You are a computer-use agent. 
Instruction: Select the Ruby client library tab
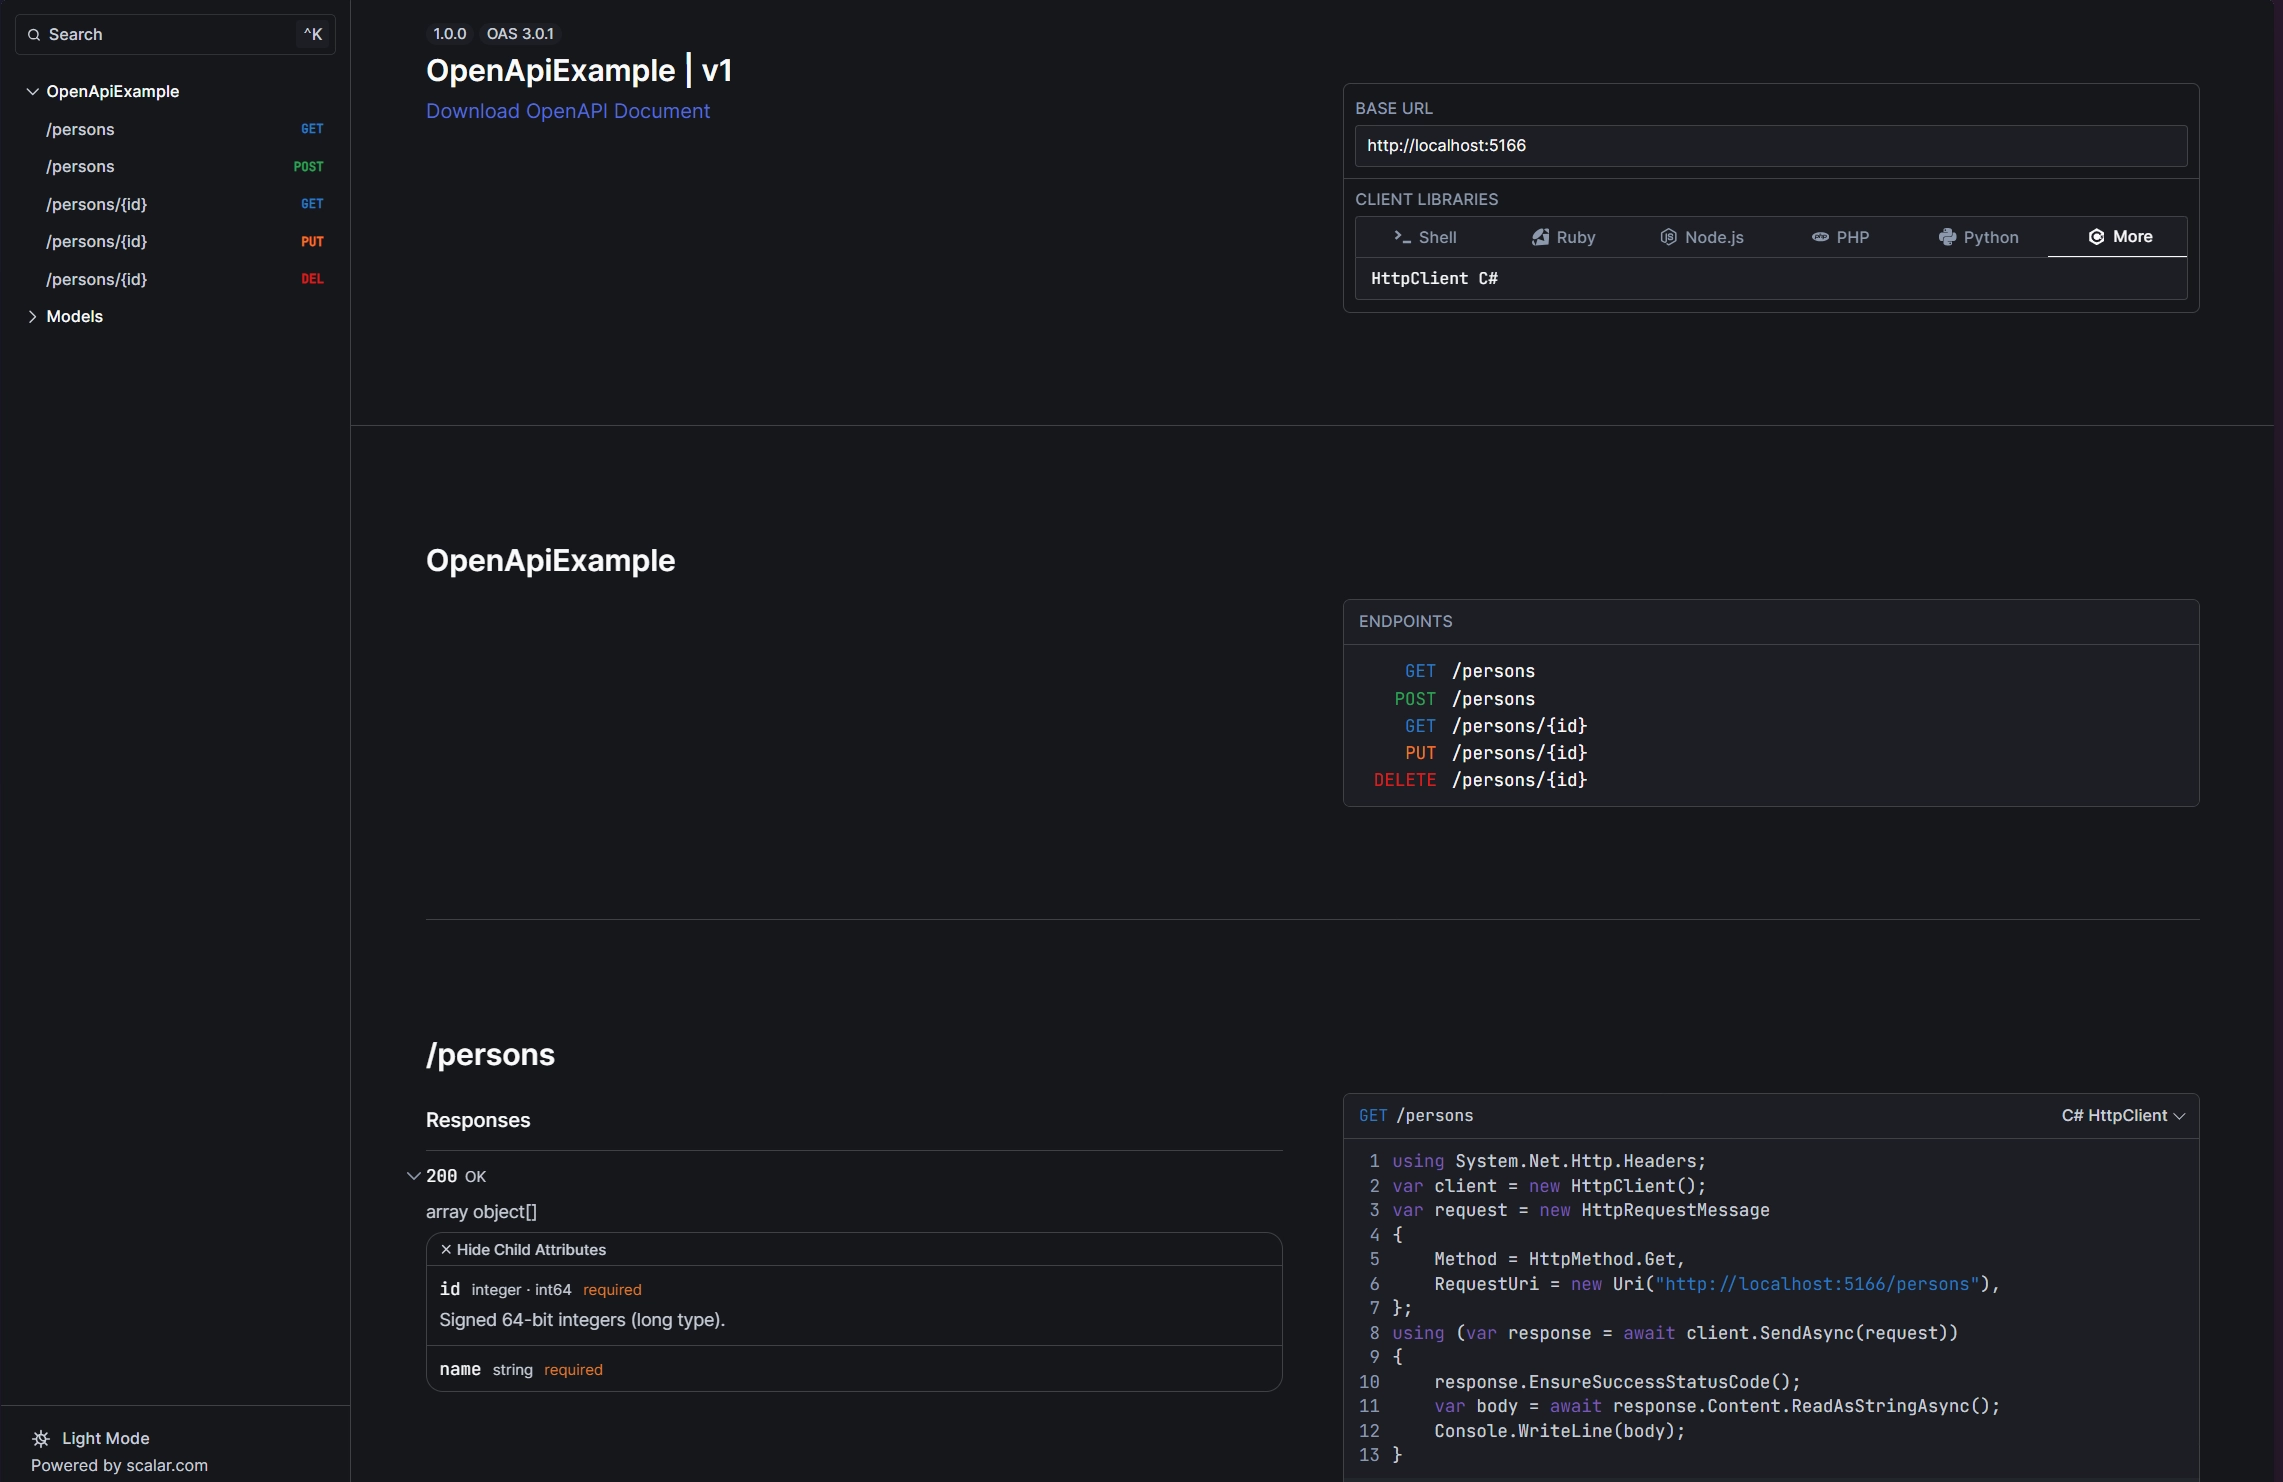(x=1563, y=237)
